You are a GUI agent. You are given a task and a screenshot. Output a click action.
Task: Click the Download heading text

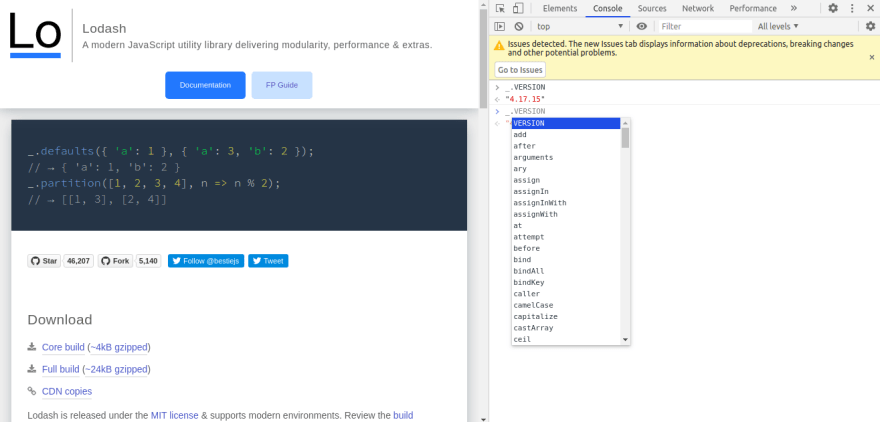click(x=59, y=320)
